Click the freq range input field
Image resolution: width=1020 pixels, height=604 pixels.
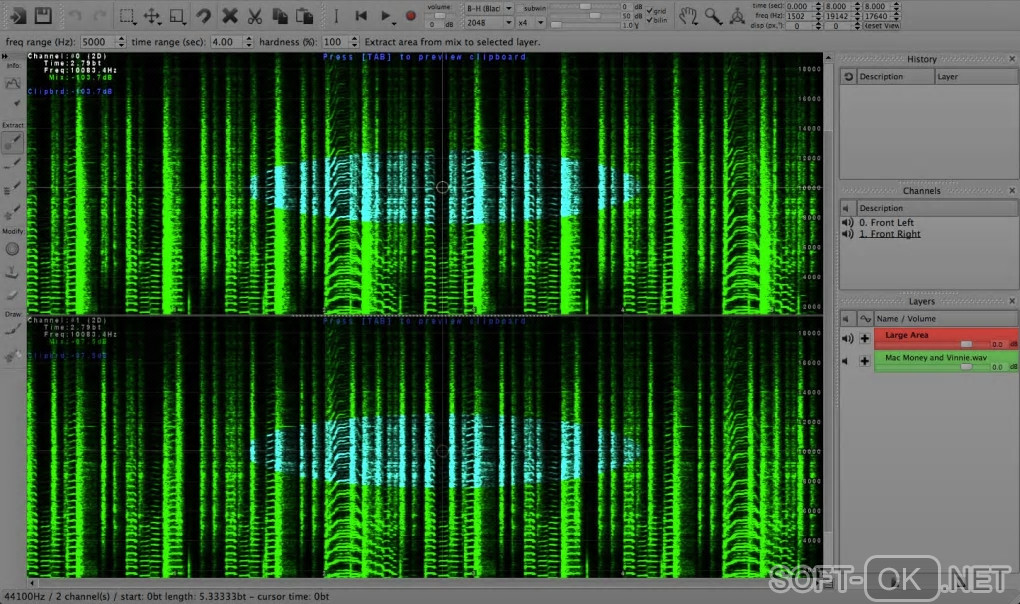coord(96,42)
